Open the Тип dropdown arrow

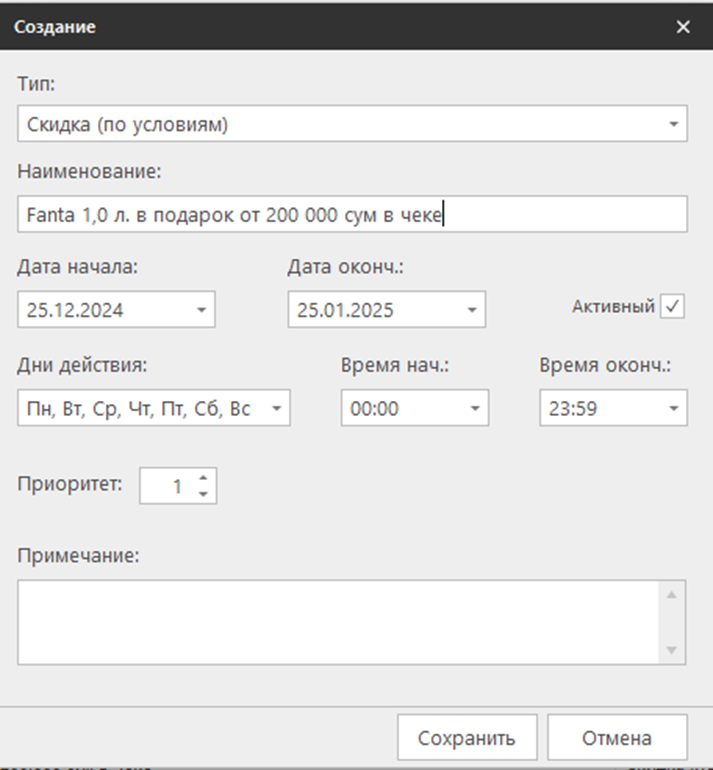tap(673, 125)
